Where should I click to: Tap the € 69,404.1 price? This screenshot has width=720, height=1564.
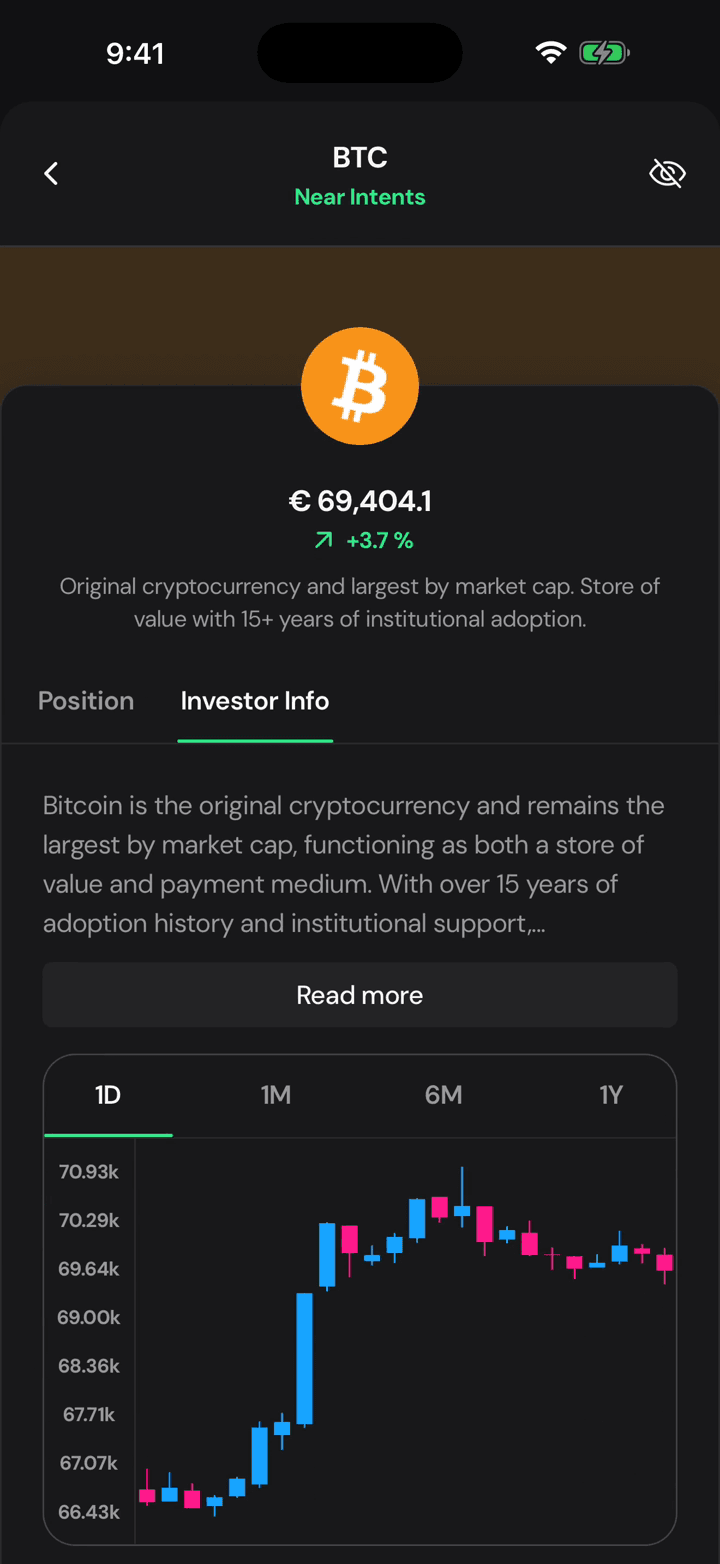360,501
